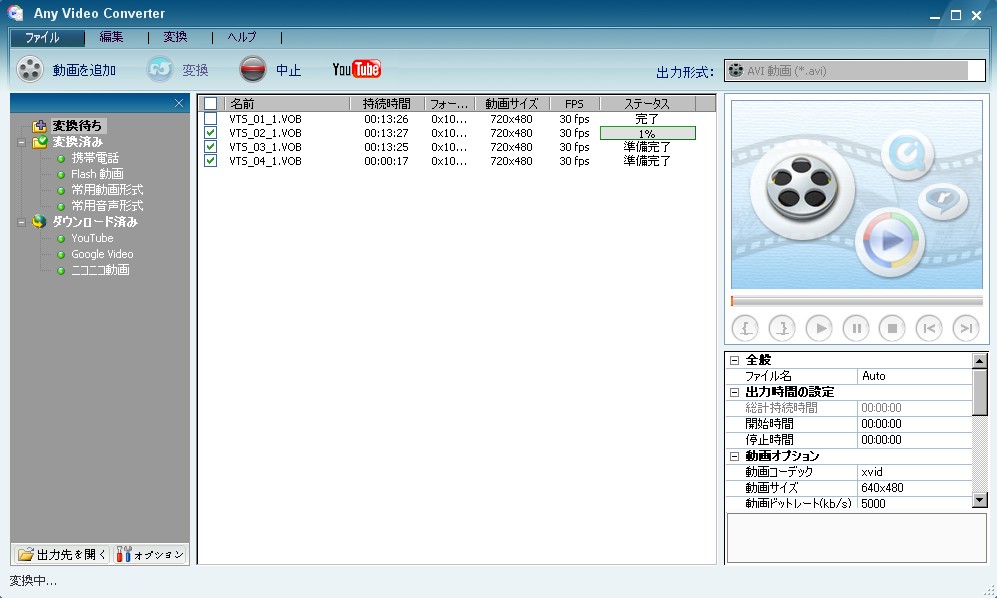Viewport: 997px width, 598px height.
Task: Click the 動画ビットレート 5000 value
Action: click(914, 503)
